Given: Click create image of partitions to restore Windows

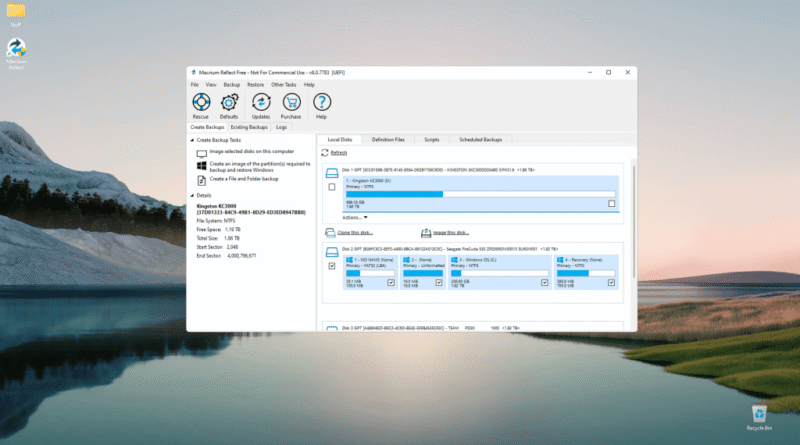Looking at the screenshot, I should (x=260, y=167).
